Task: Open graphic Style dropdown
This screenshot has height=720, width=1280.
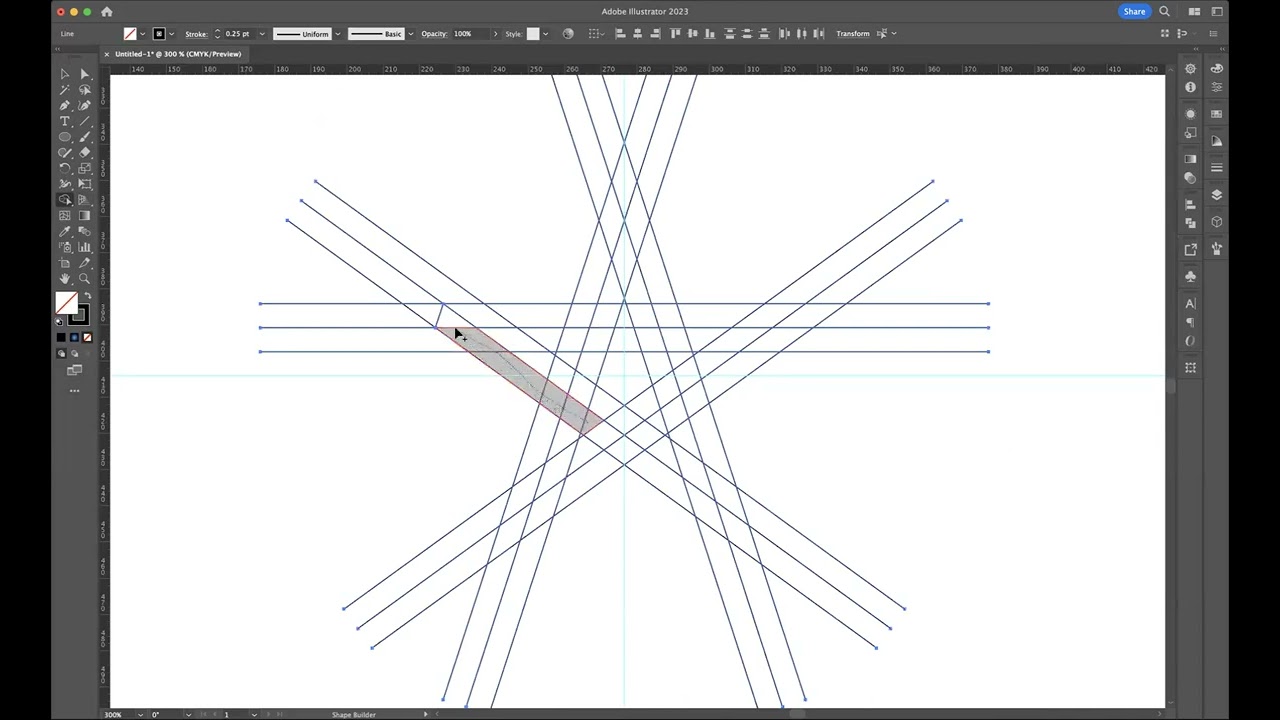Action: click(x=545, y=34)
